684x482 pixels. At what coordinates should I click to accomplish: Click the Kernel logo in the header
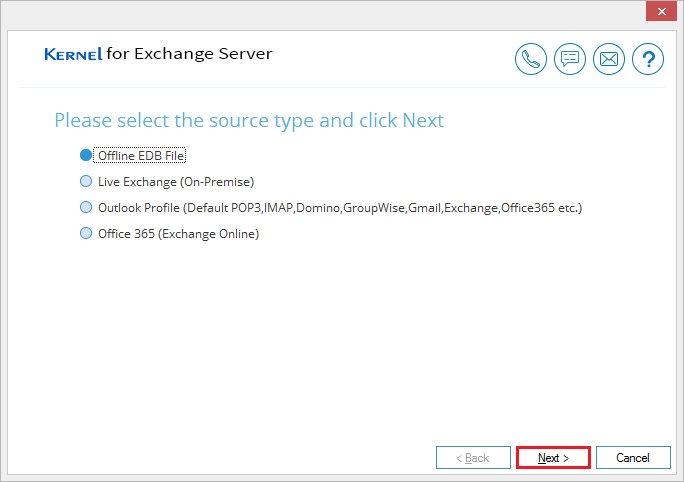click(73, 54)
